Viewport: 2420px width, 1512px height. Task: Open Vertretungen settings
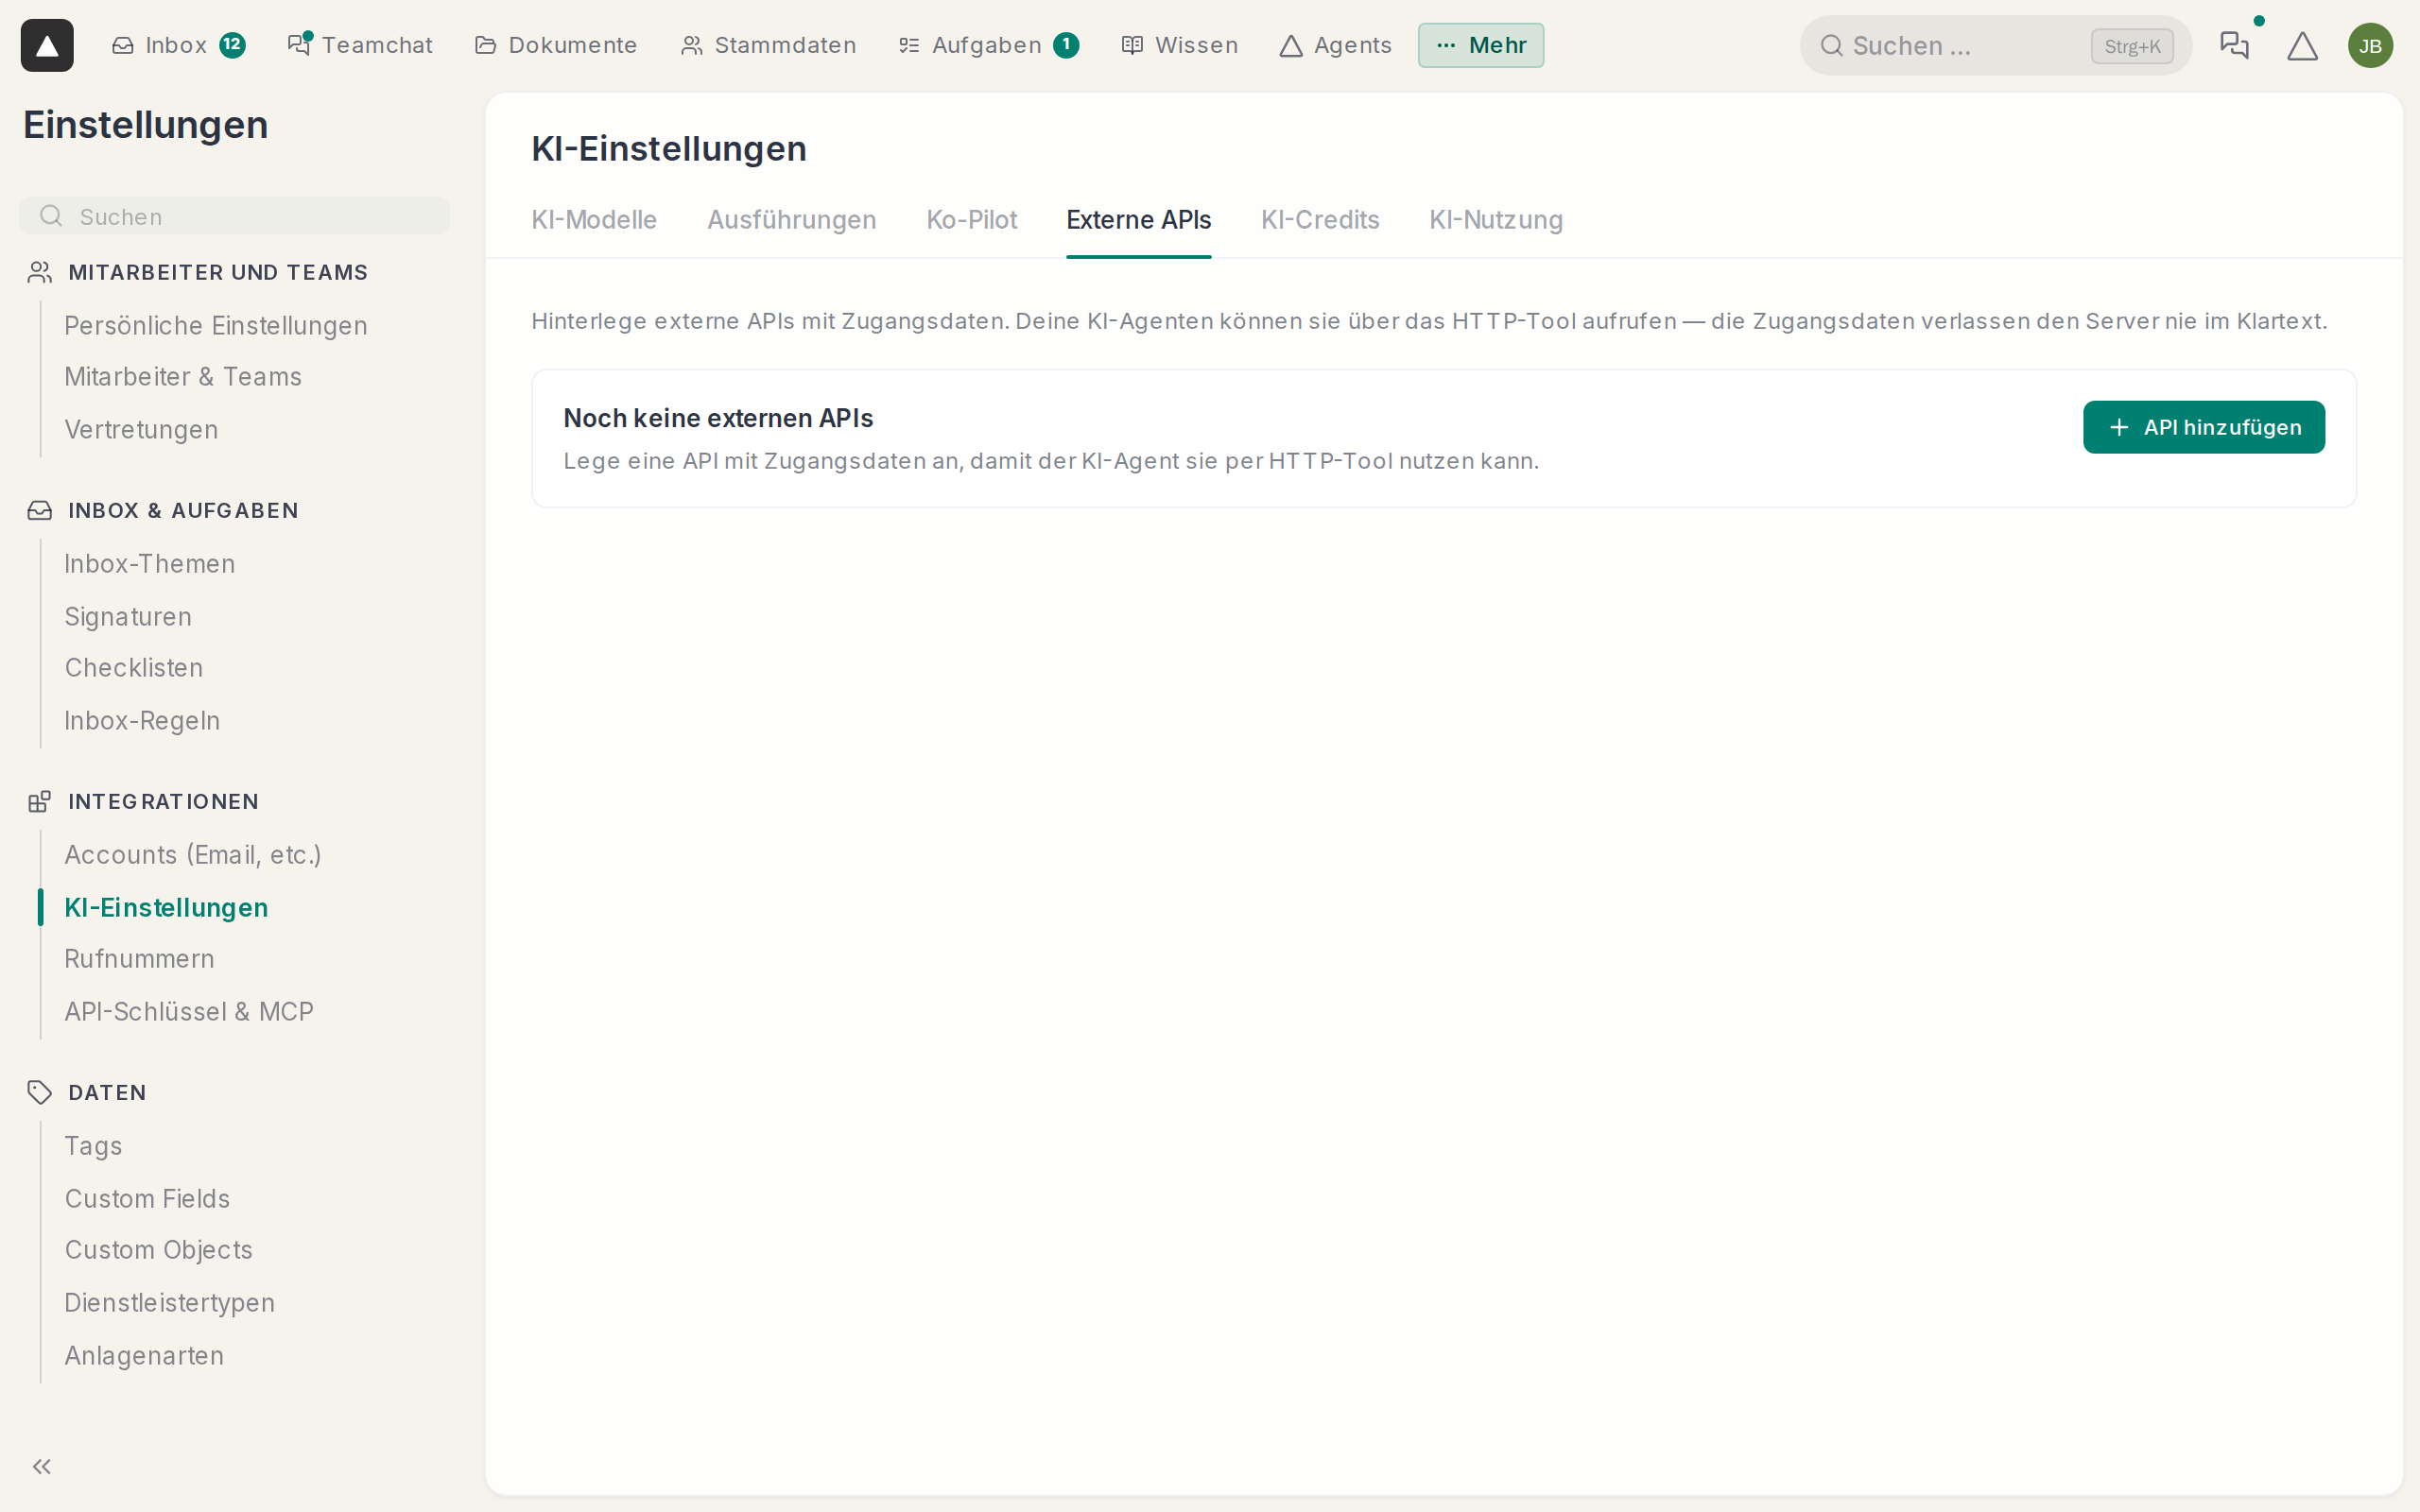tap(141, 429)
